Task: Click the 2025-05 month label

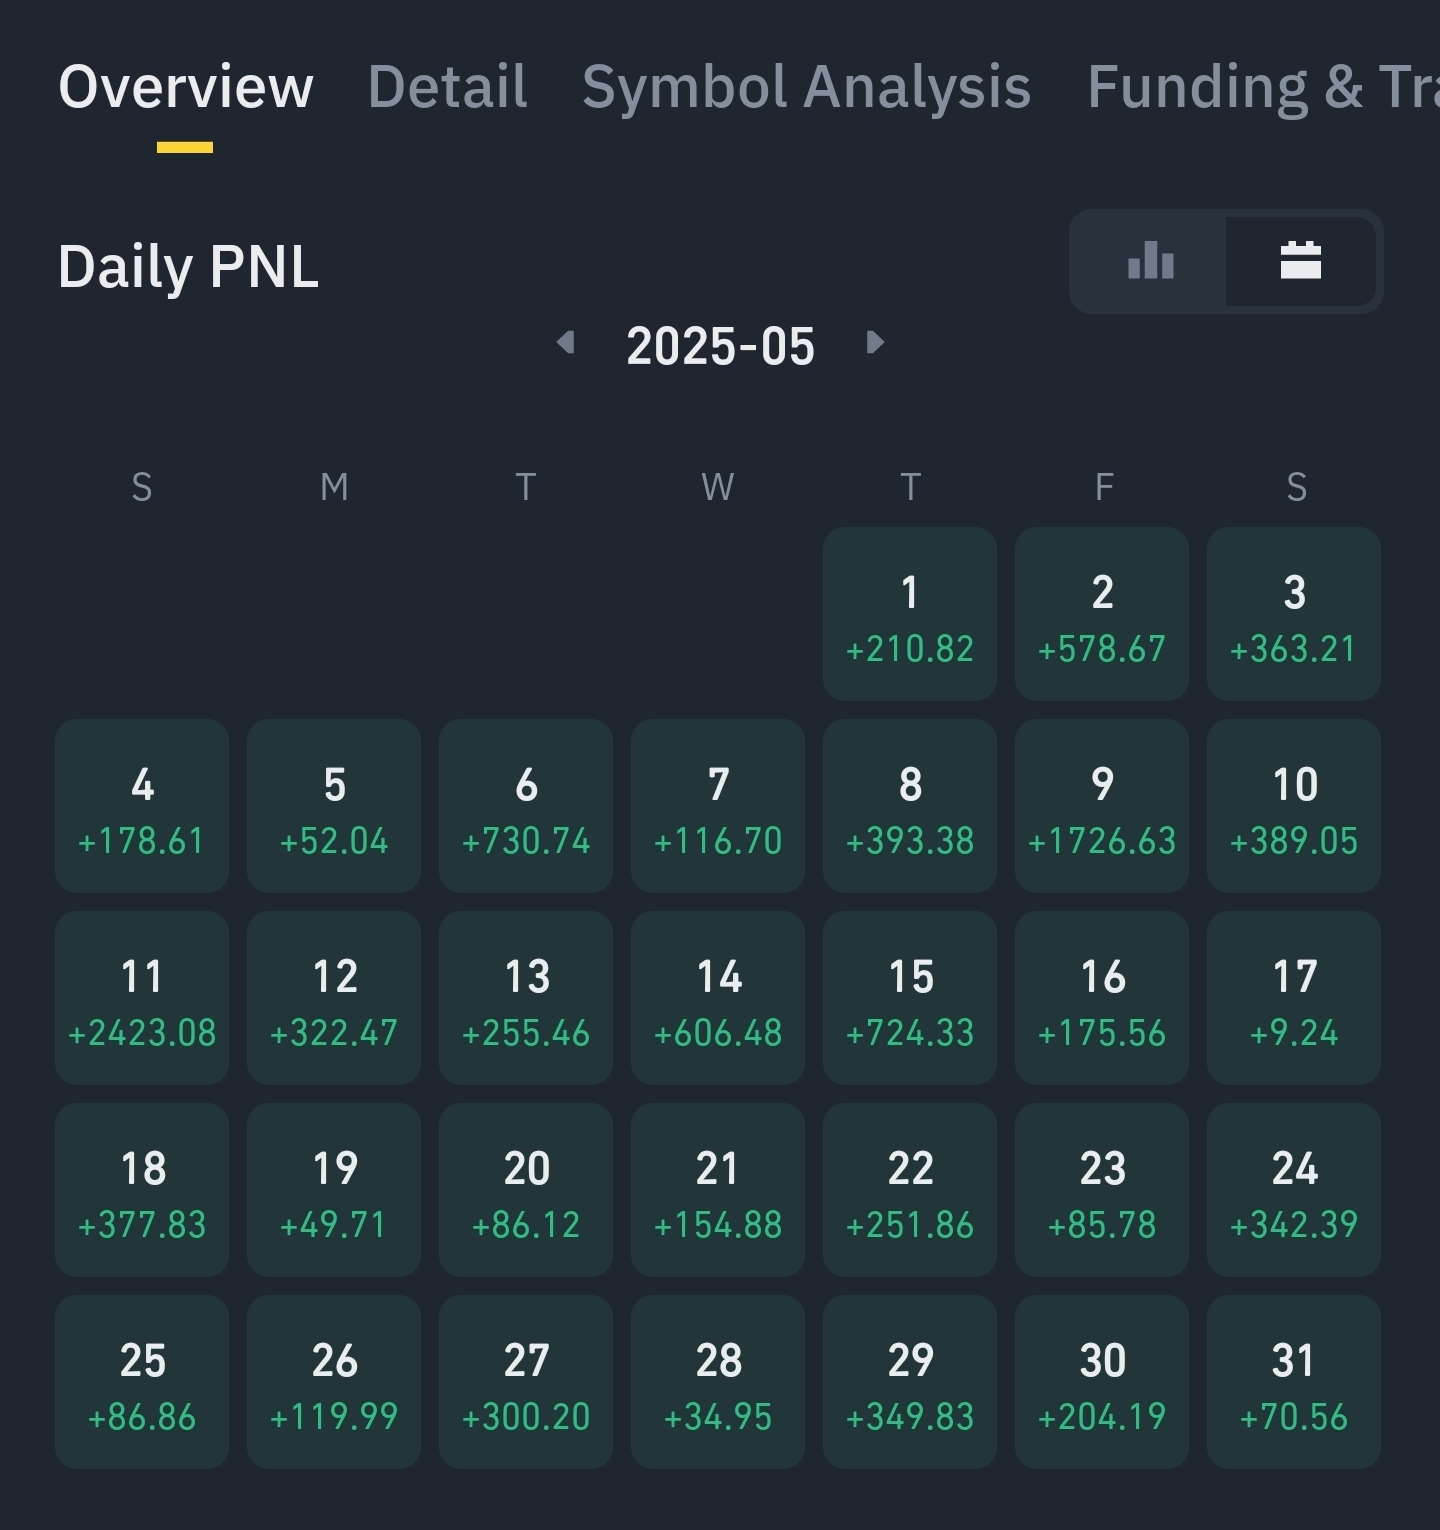Action: click(x=721, y=345)
